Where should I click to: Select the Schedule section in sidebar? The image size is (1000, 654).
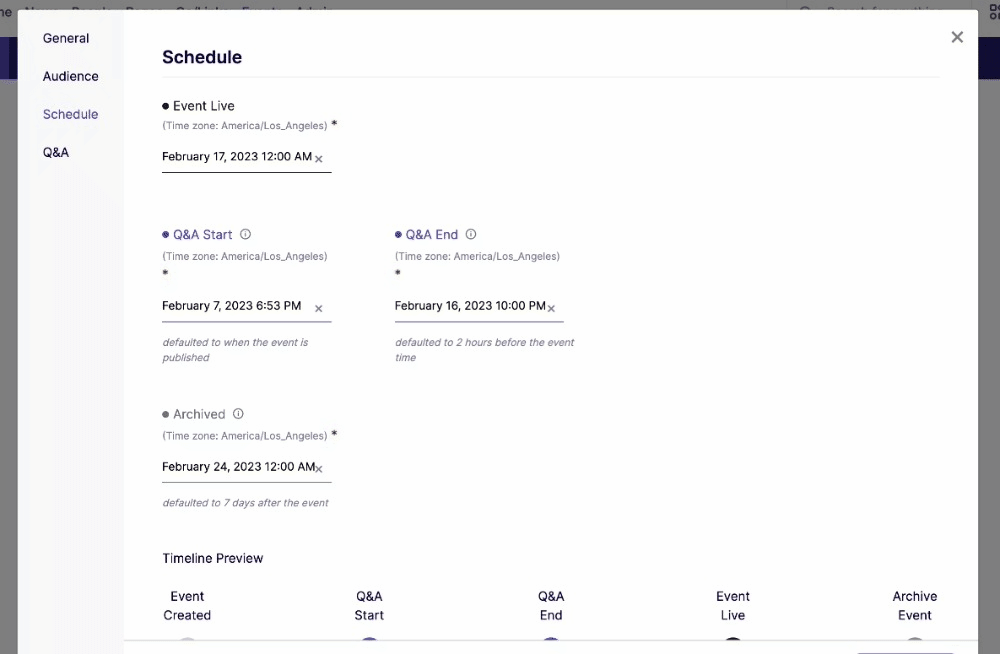pos(70,114)
